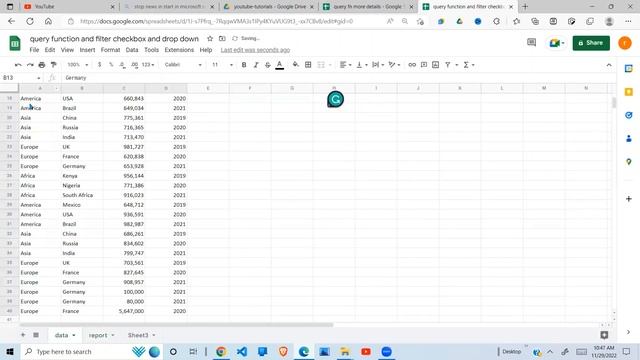This screenshot has width=640, height=360.
Task: Show the all sheets list
Action: click(36, 335)
